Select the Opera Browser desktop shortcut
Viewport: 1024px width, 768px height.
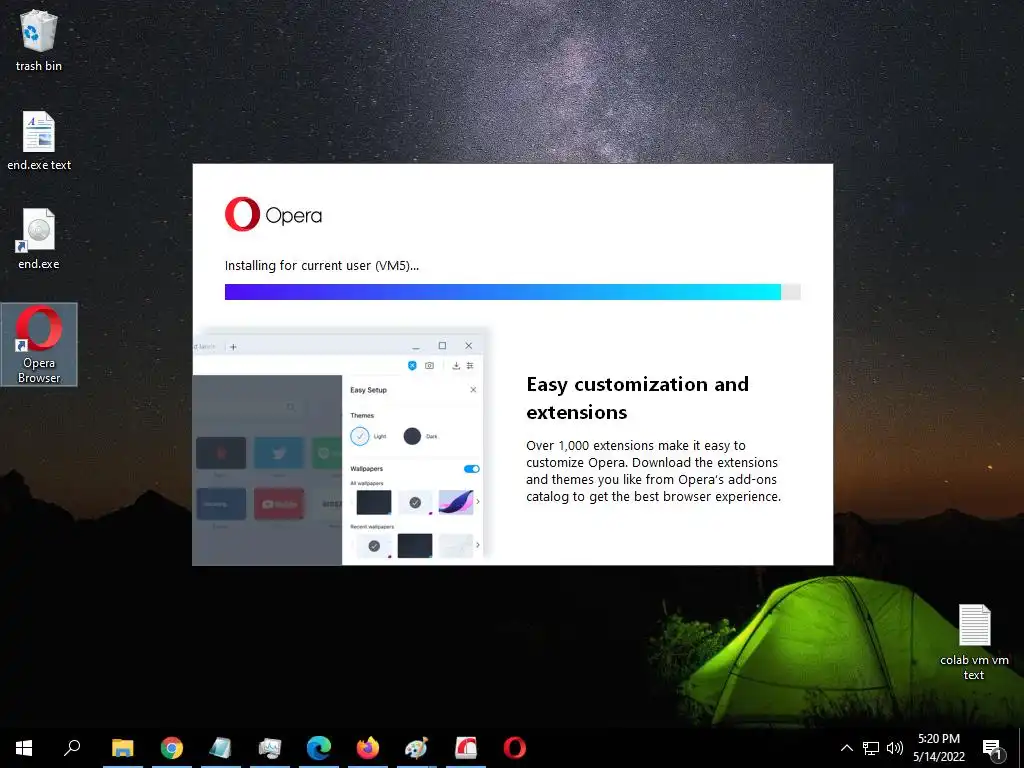39,344
